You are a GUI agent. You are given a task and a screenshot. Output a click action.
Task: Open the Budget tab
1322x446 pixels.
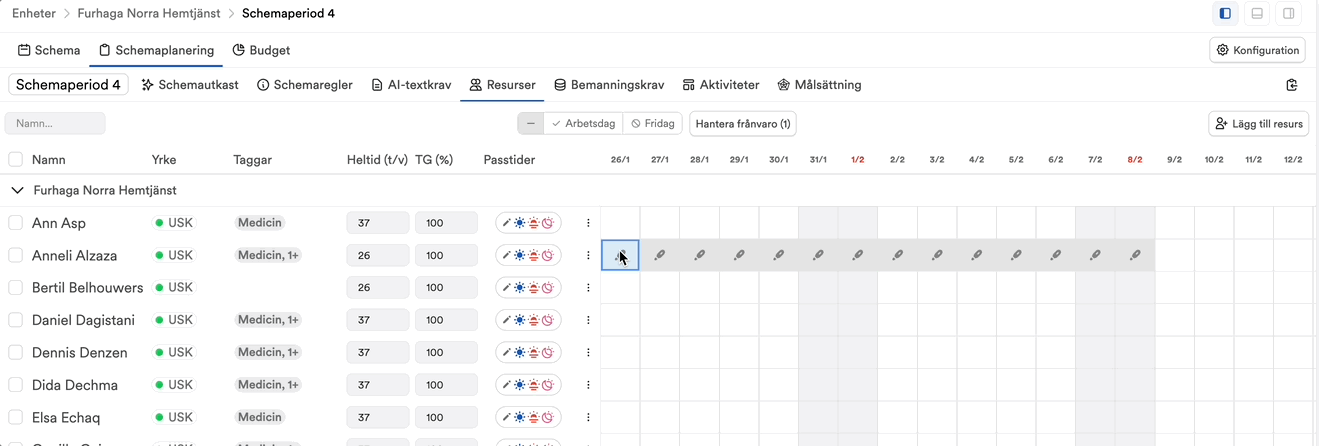(x=261, y=50)
